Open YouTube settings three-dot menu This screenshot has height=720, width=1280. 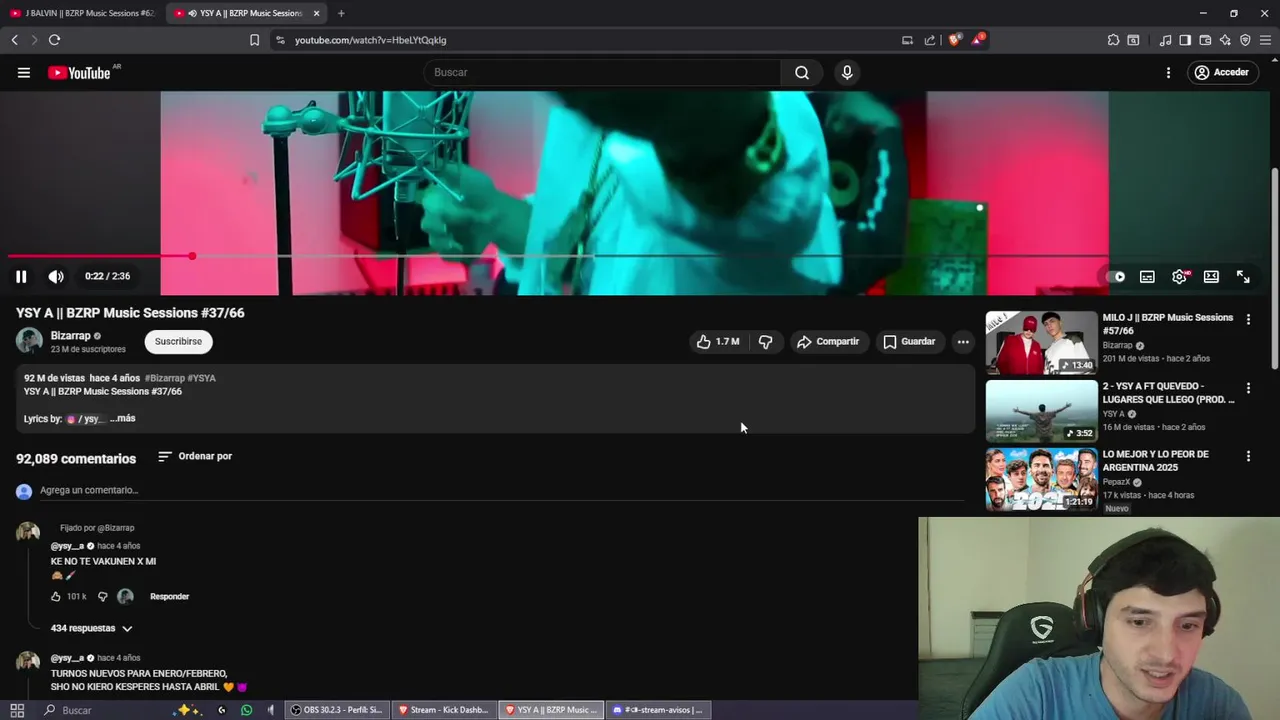click(x=1168, y=72)
